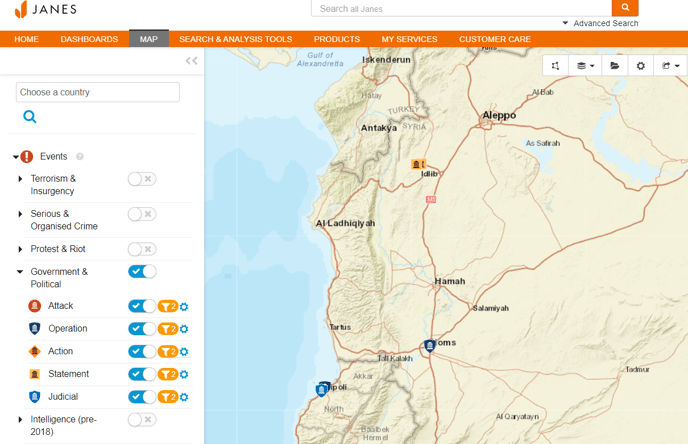Click the Antakya label on map
This screenshot has width=688, height=444.
(379, 128)
